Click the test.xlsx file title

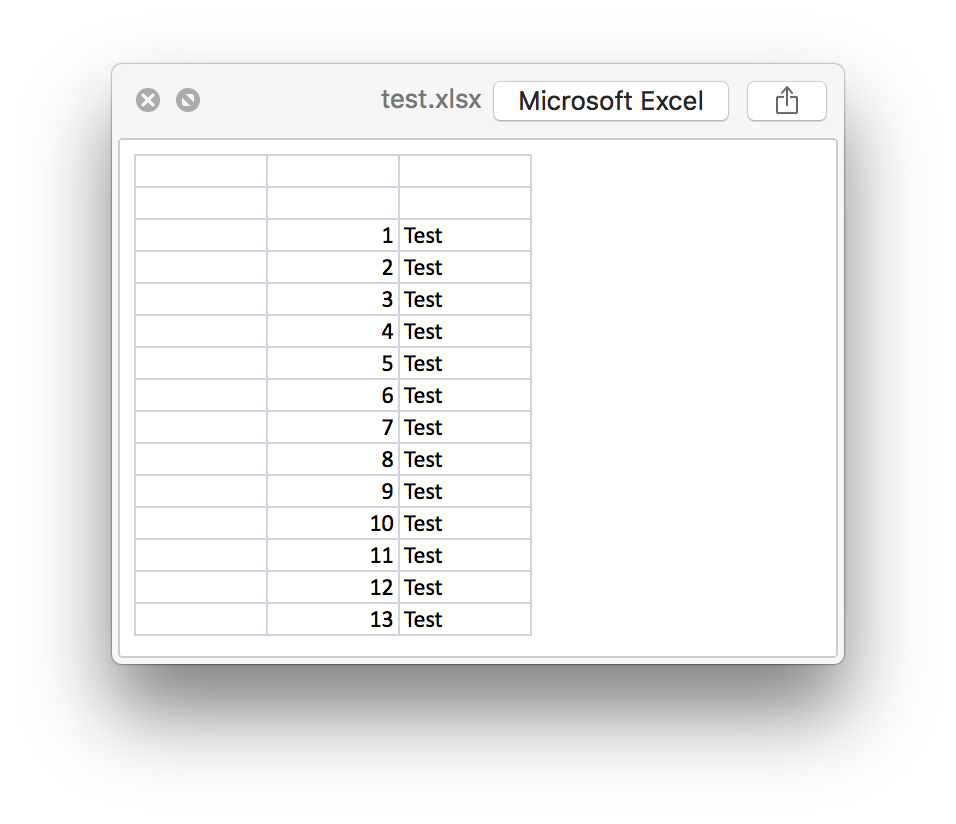pos(431,99)
